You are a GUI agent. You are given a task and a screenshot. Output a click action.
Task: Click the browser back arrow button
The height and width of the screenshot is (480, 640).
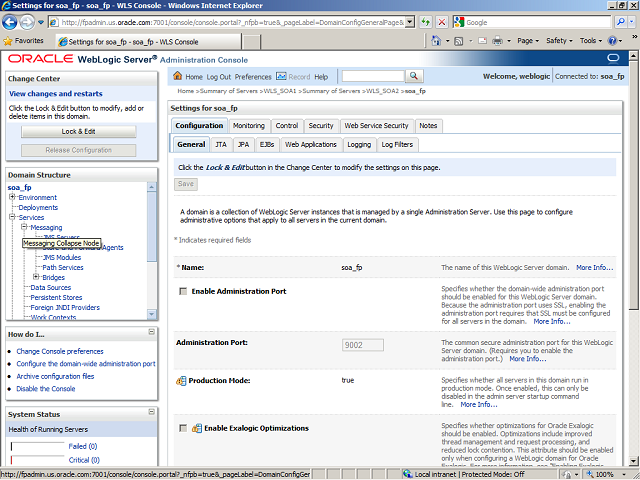[13, 21]
